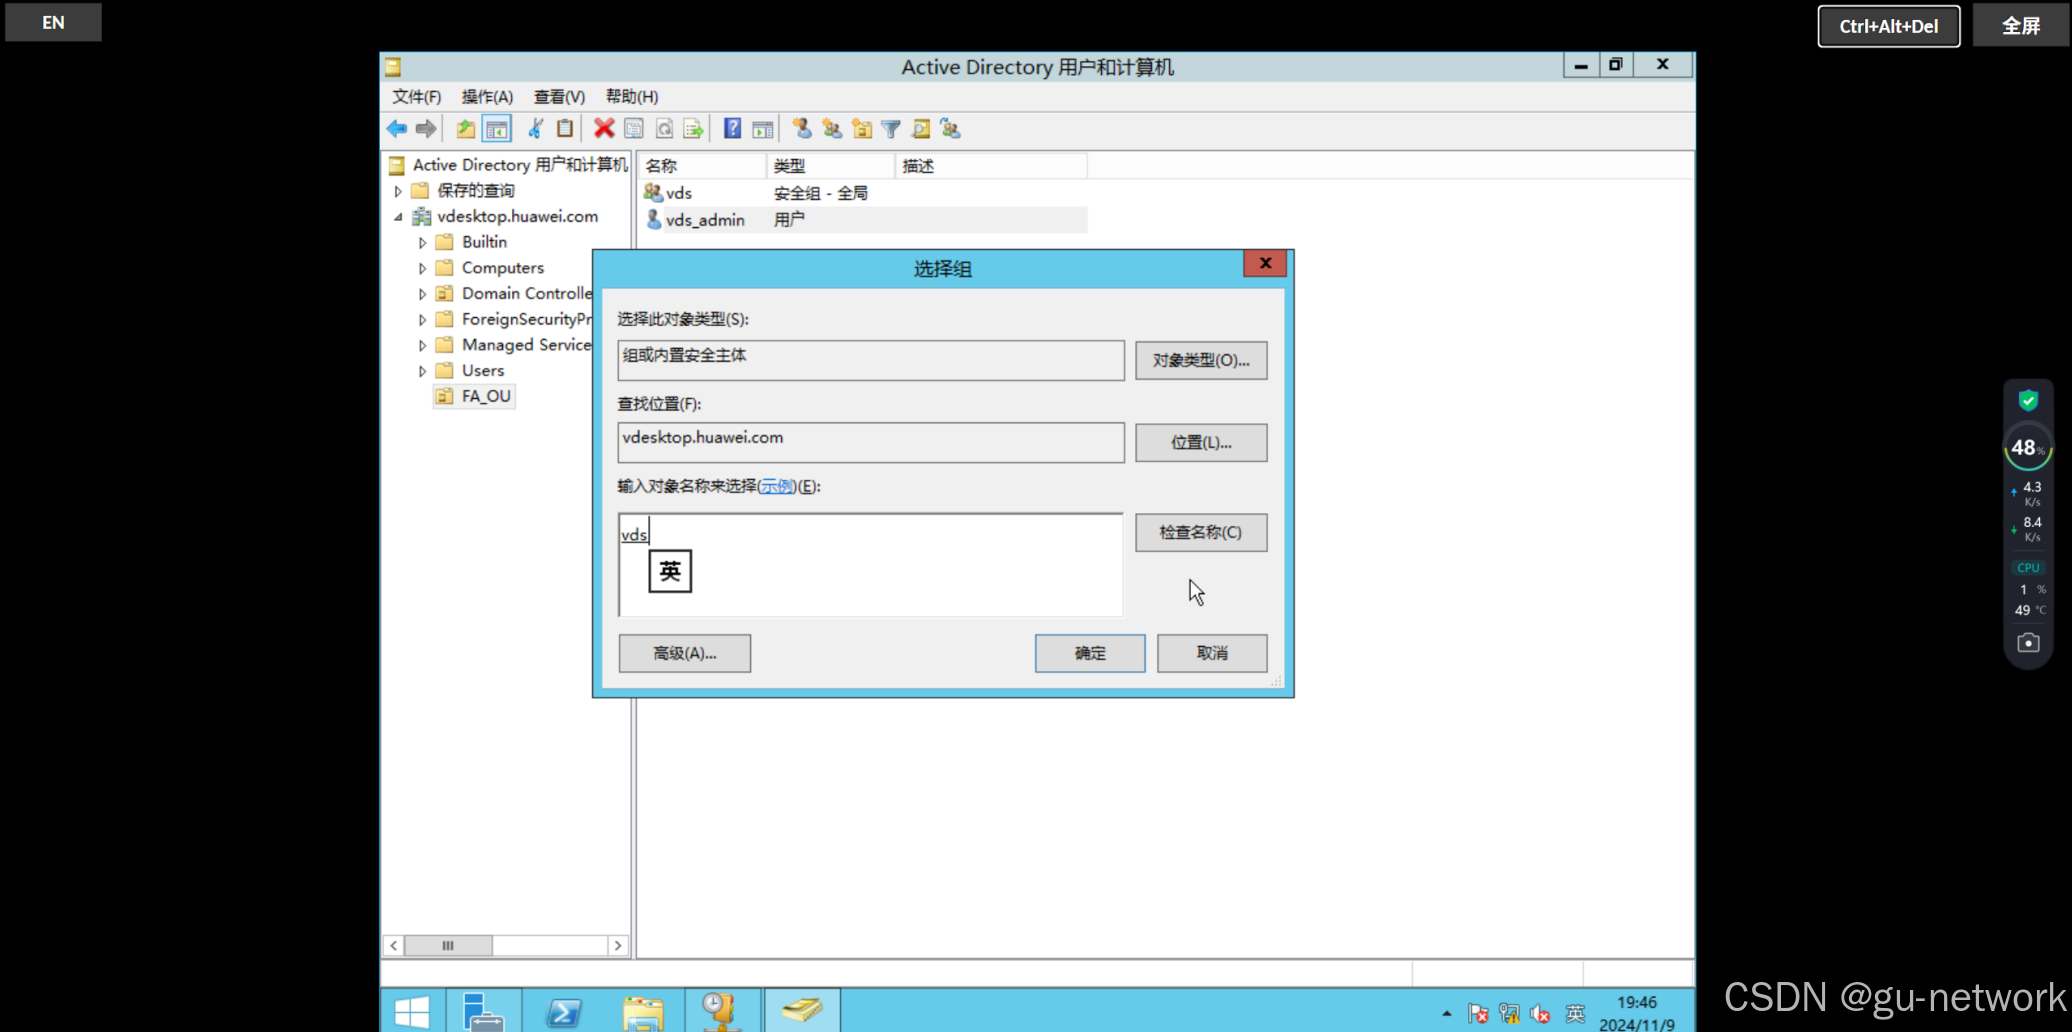Expand the Computers folder
The width and height of the screenshot is (2072, 1032).
[x=422, y=268]
